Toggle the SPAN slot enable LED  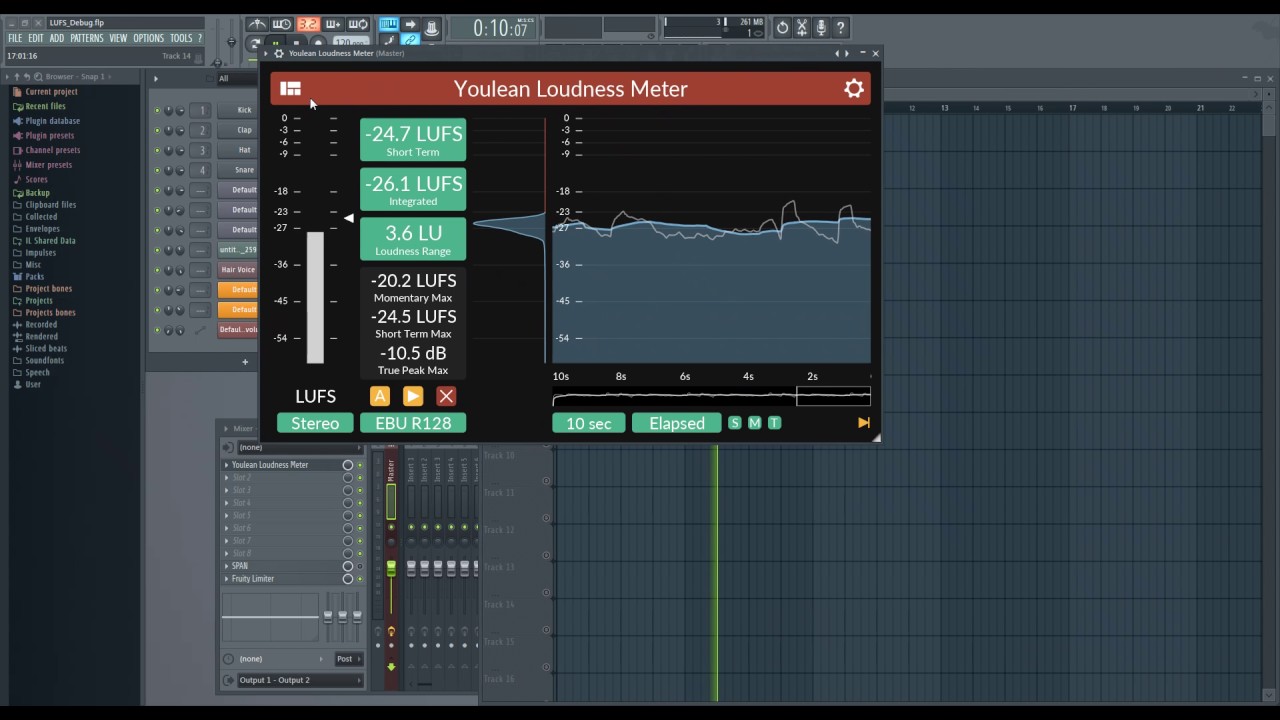360,566
